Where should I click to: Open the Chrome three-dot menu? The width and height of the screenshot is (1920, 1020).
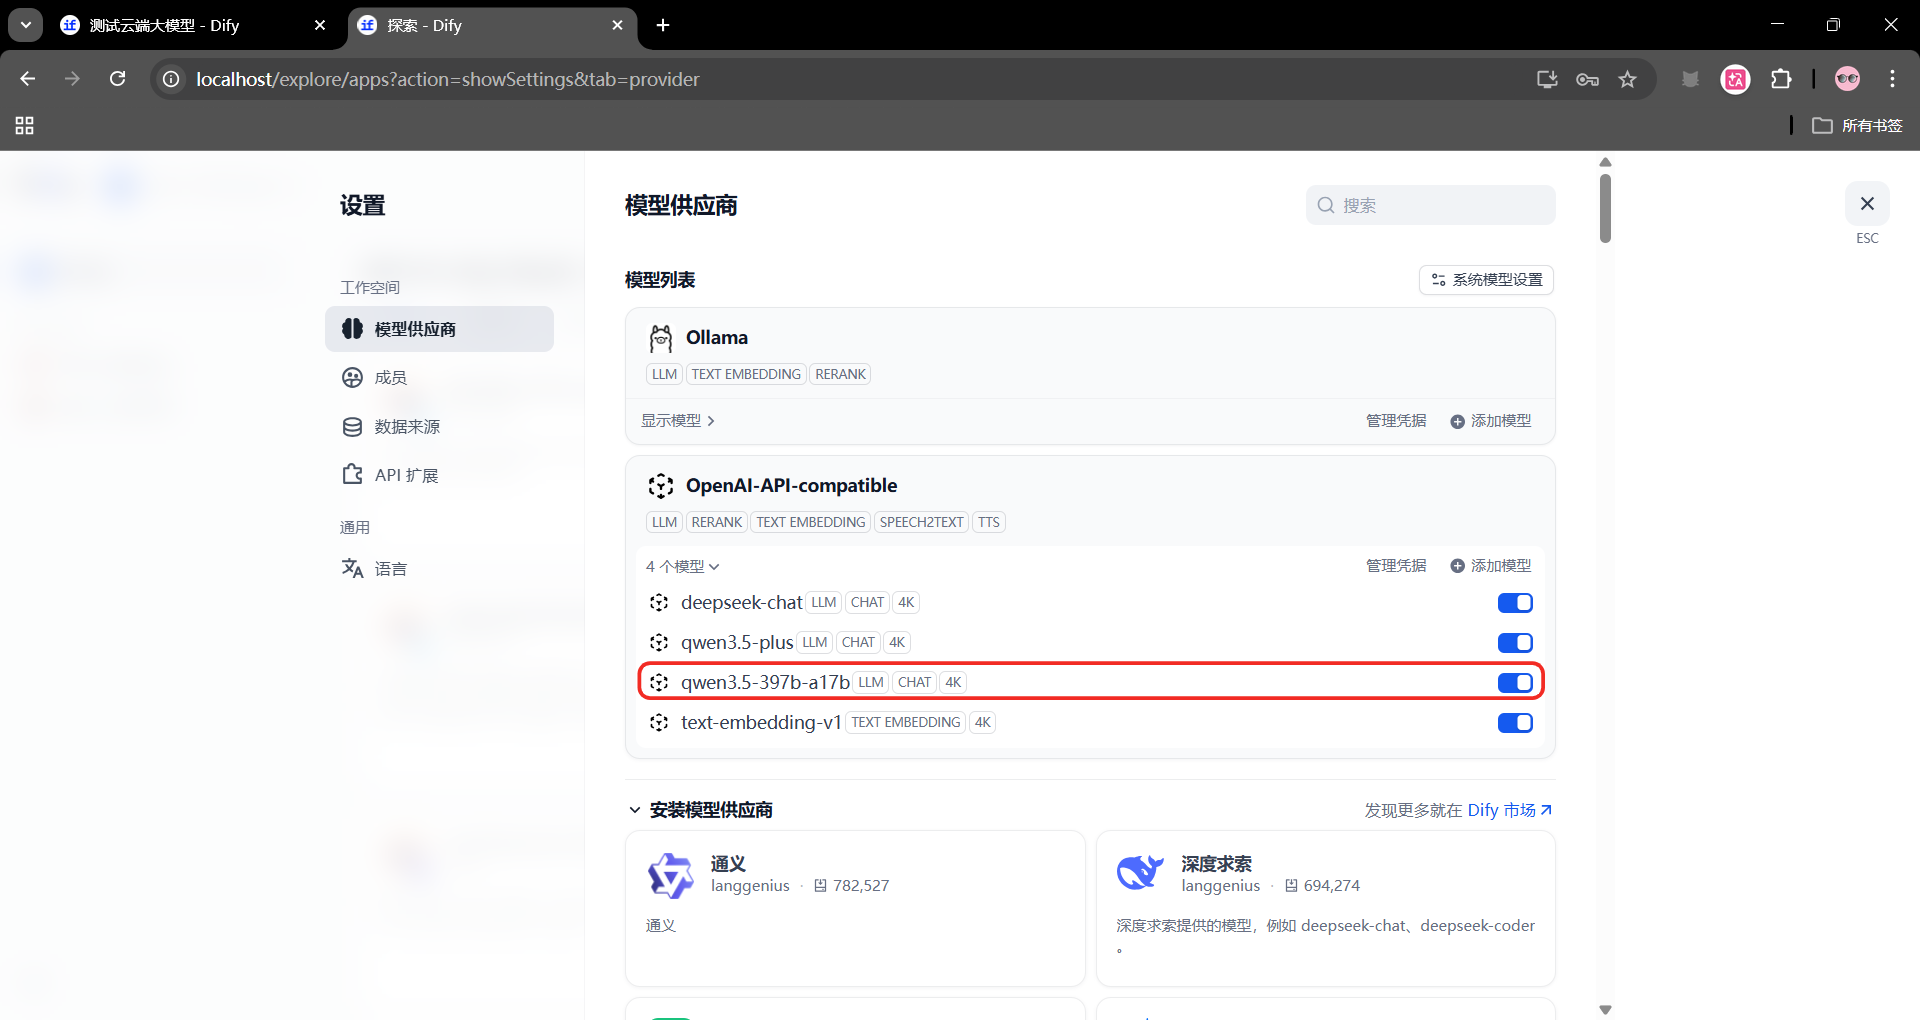coord(1892,79)
